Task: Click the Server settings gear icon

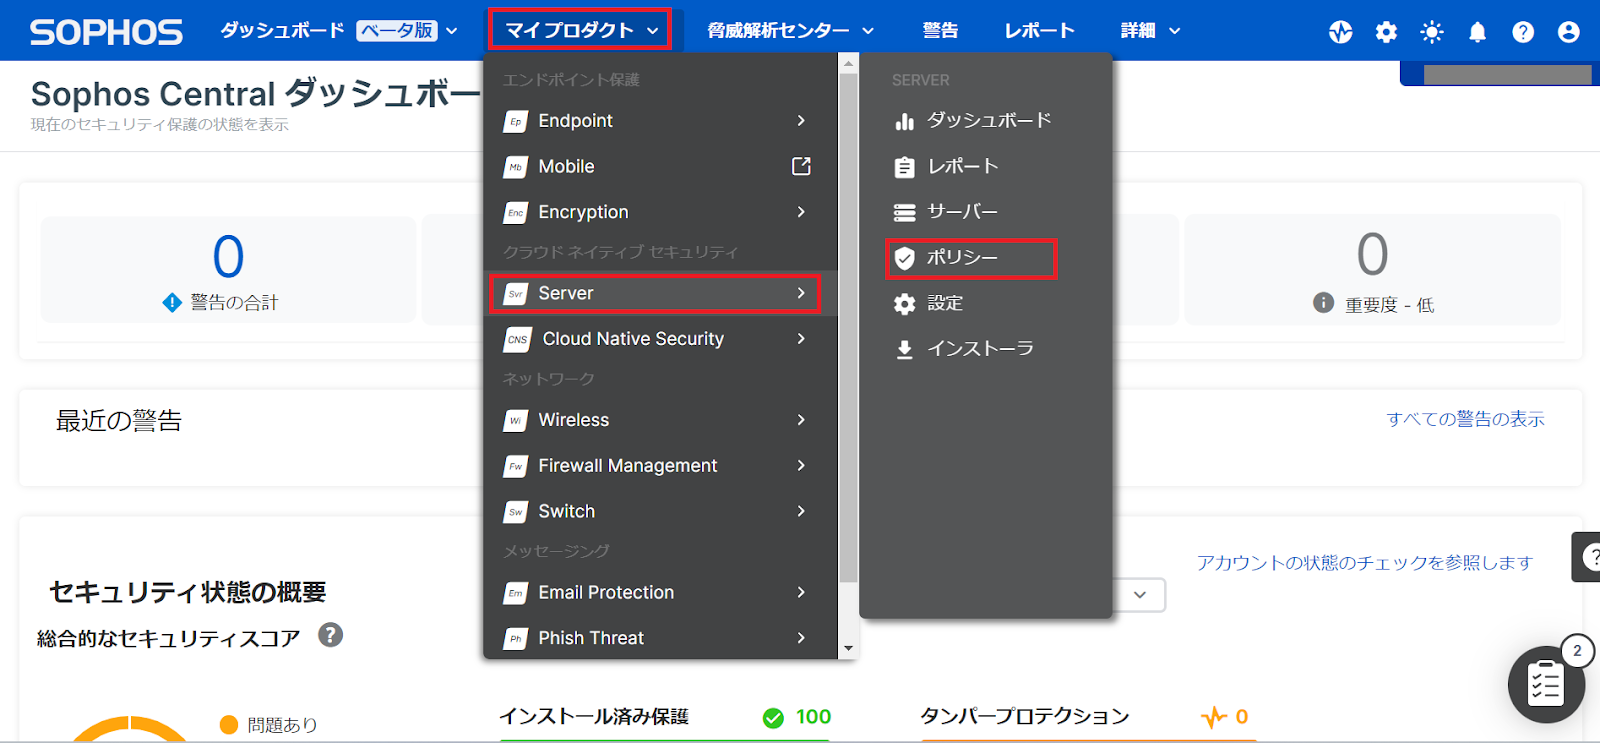Action: [905, 304]
